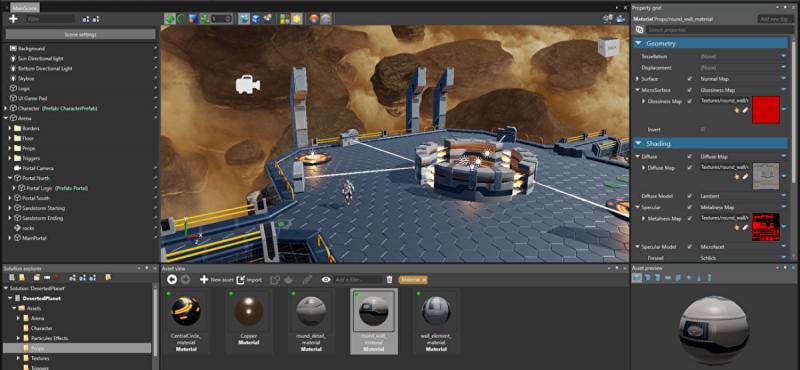800x370 pixels.
Task: Click the Import button
Action: [249, 280]
